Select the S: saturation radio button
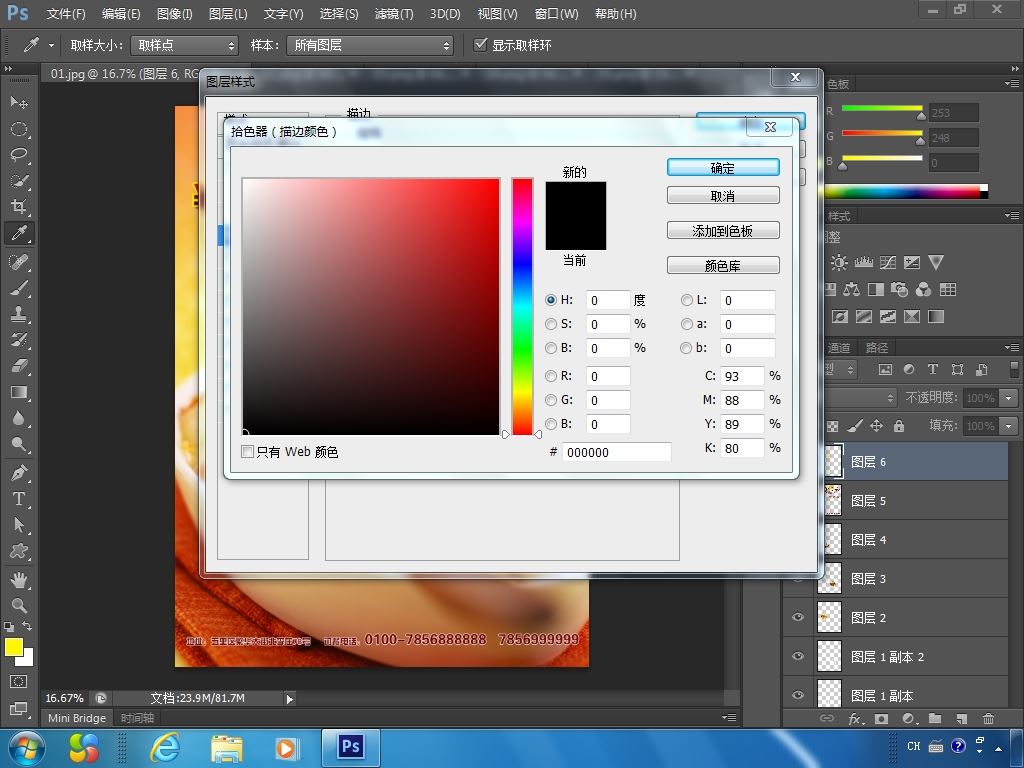This screenshot has width=1024, height=768. pos(551,324)
